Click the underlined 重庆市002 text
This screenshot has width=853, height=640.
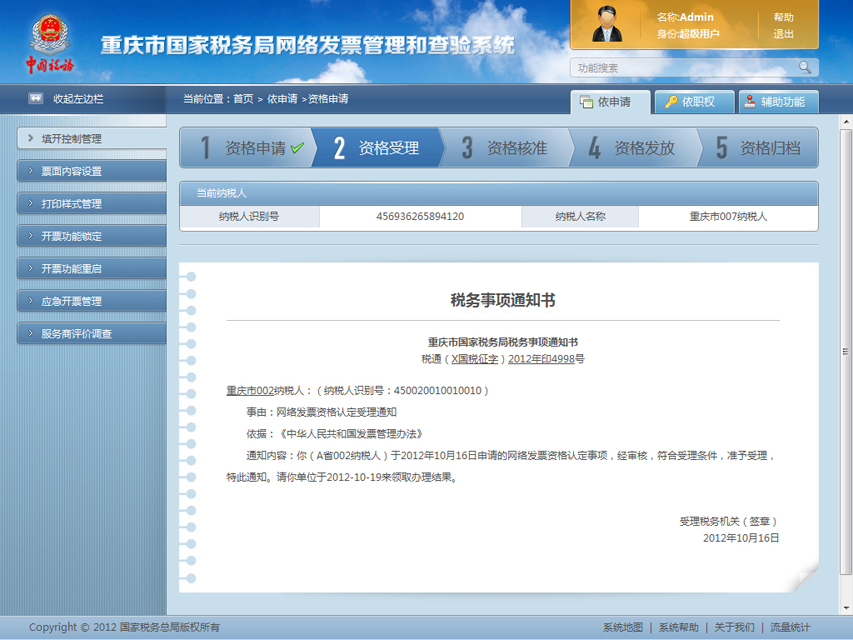click(250, 391)
